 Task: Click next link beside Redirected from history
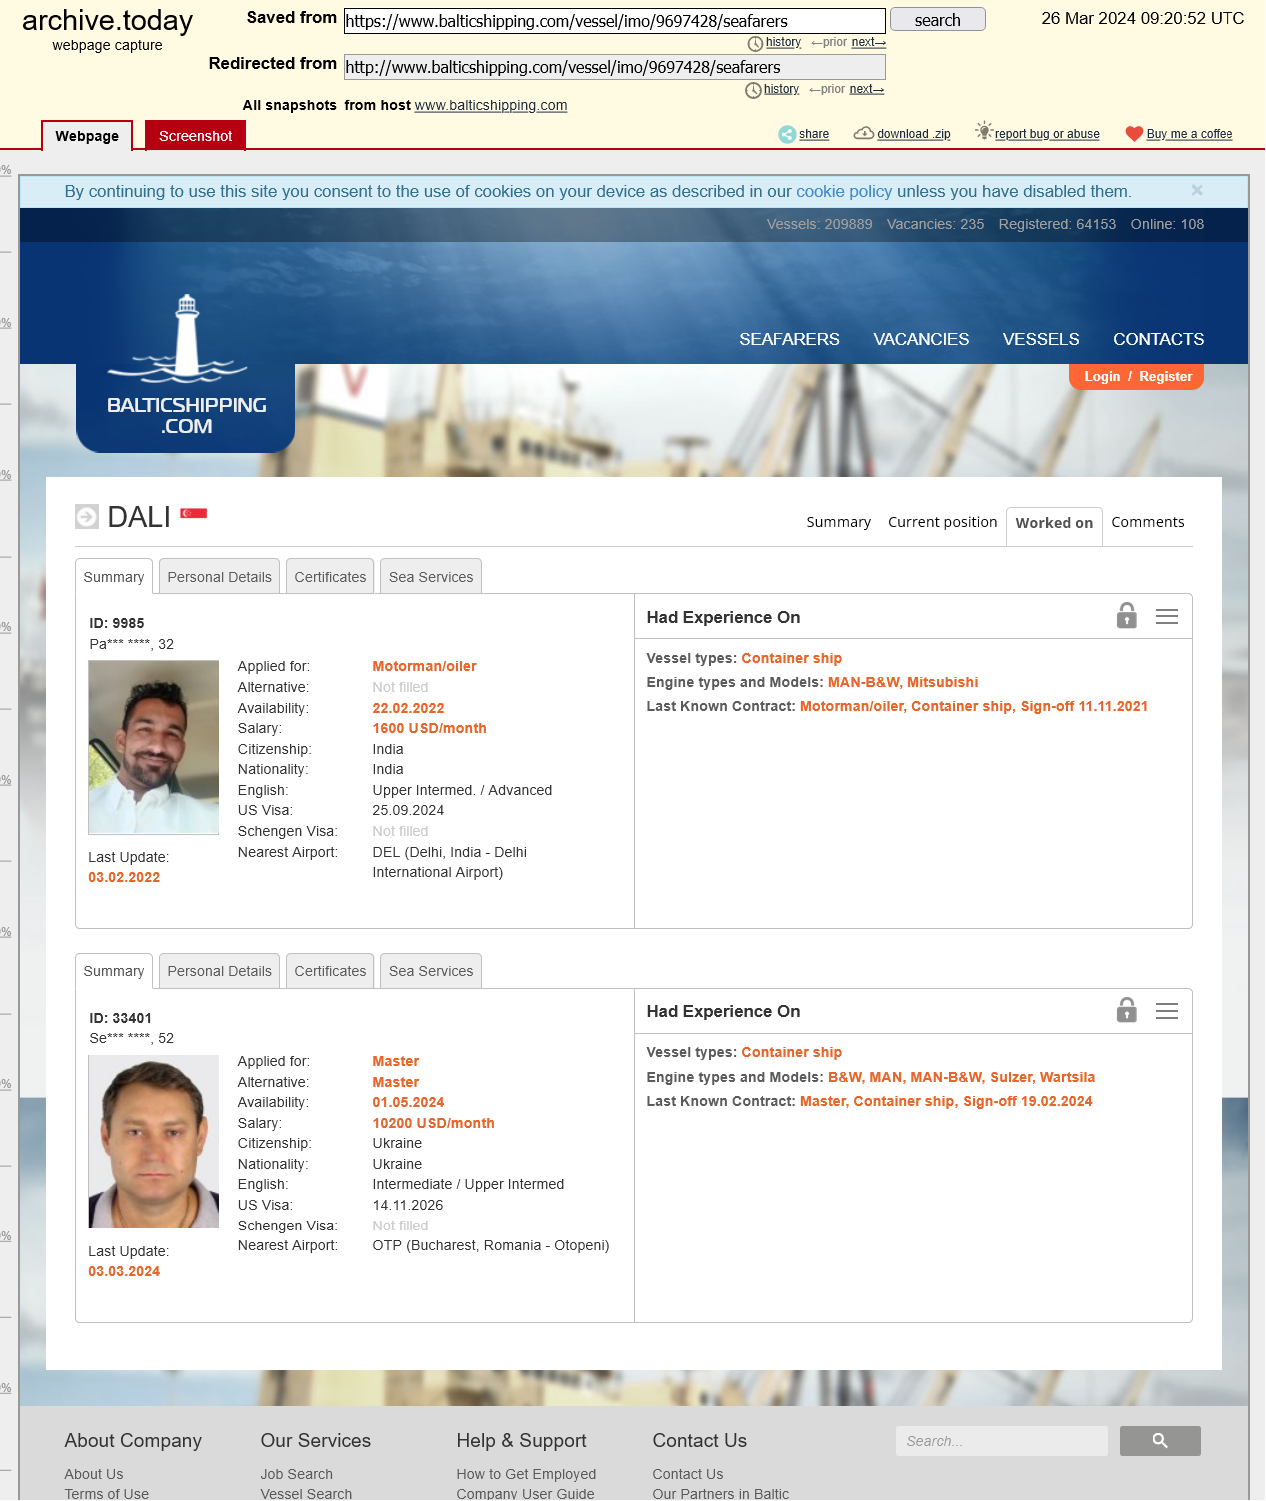tap(866, 89)
